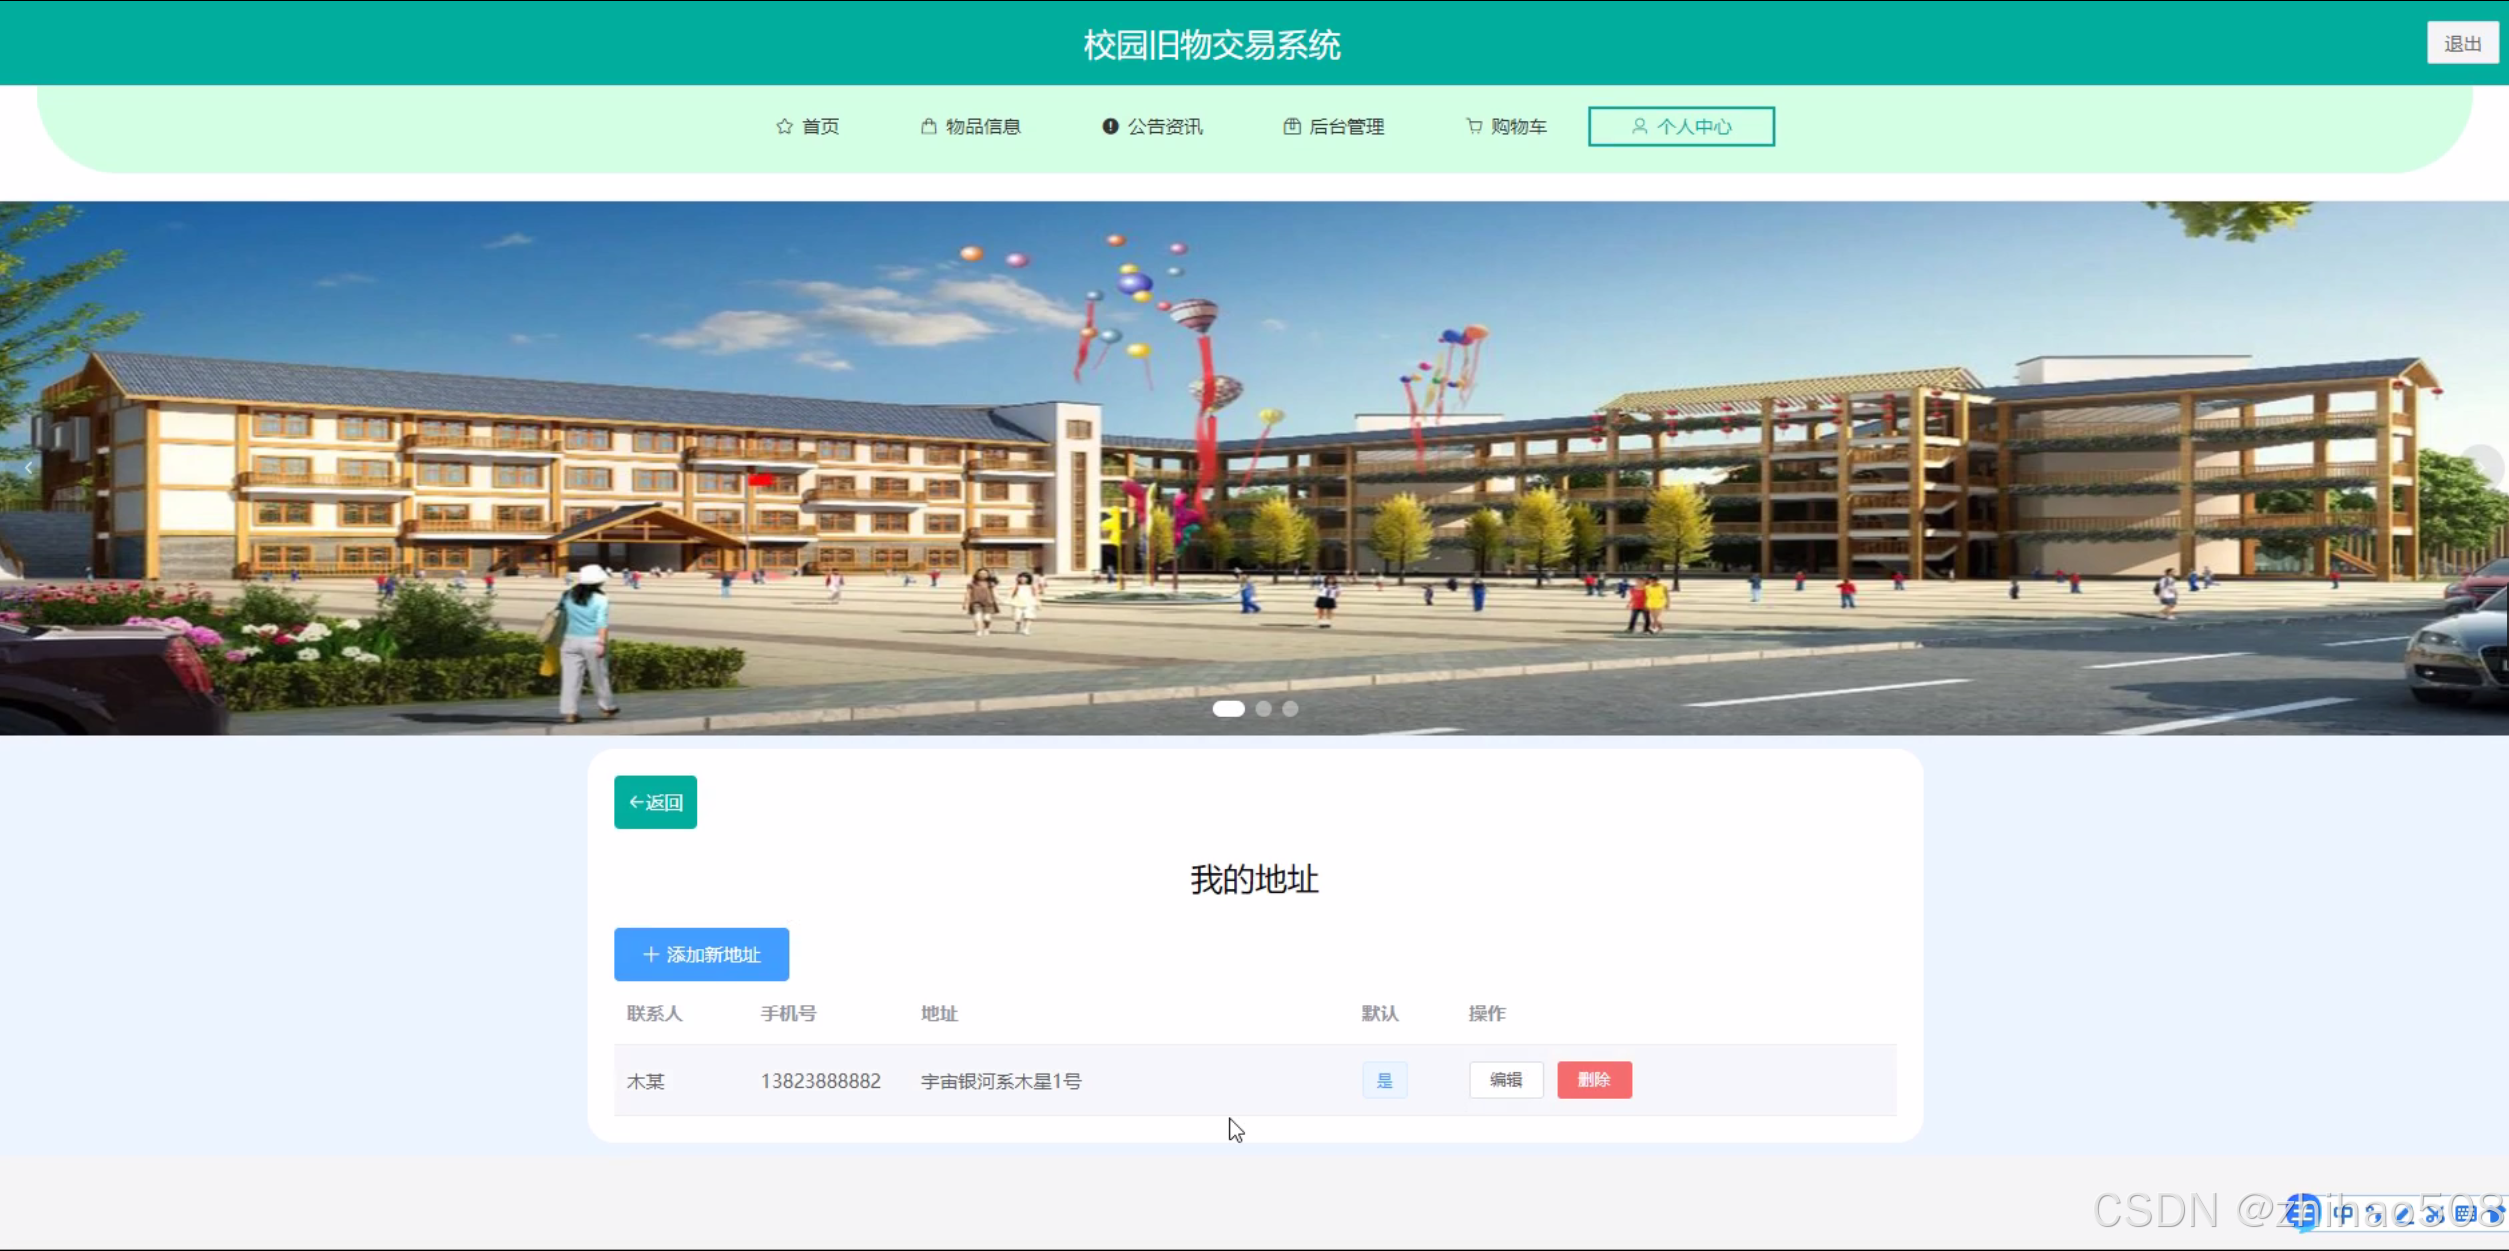Open the 物品信息 items page
Image resolution: width=2509 pixels, height=1251 pixels.
970,126
